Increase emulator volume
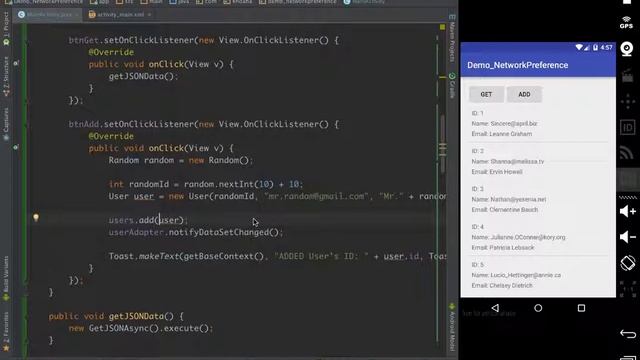This screenshot has height=360, width=640. click(x=628, y=211)
